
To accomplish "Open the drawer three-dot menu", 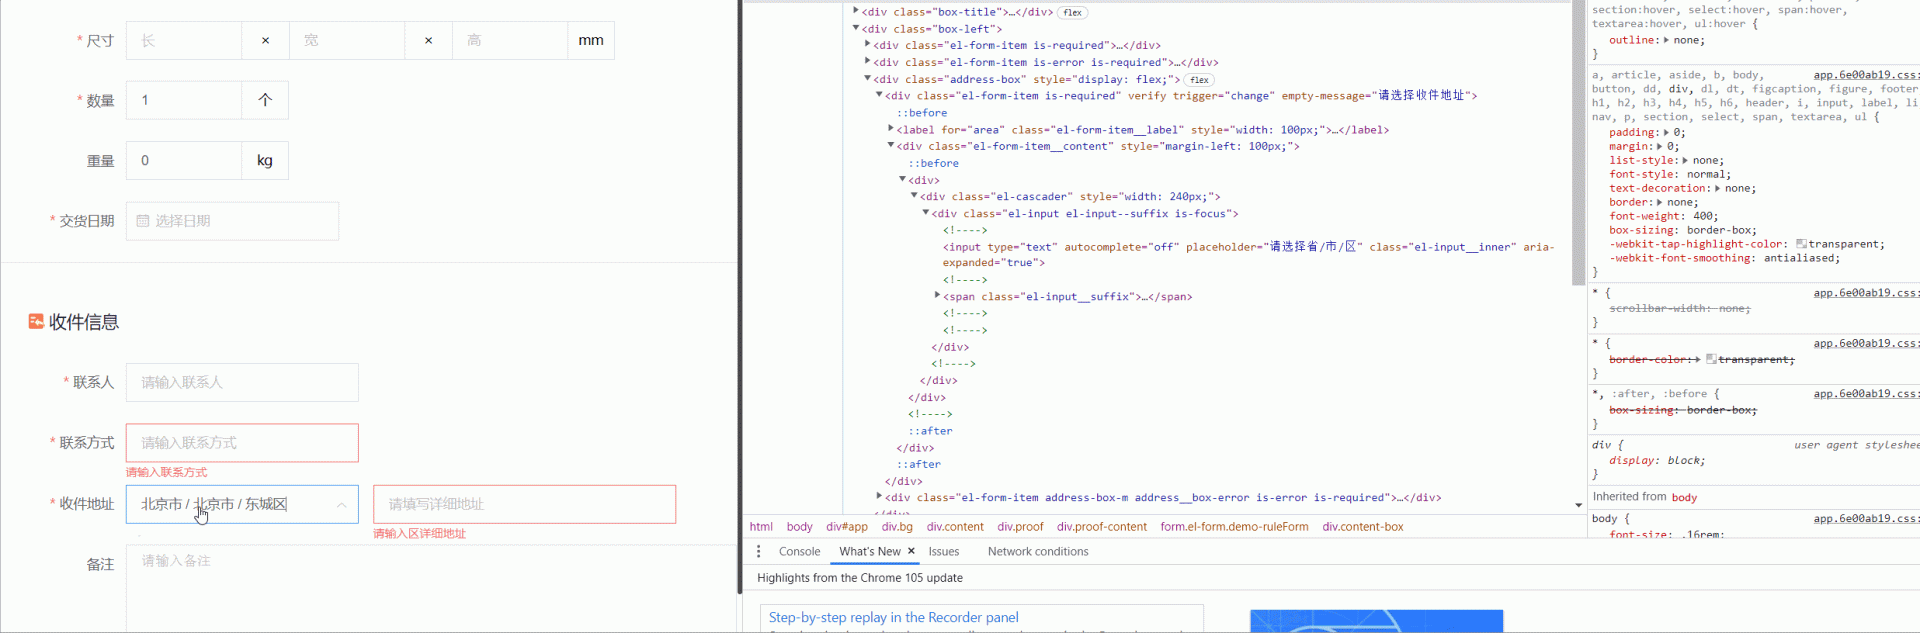I will pos(758,551).
